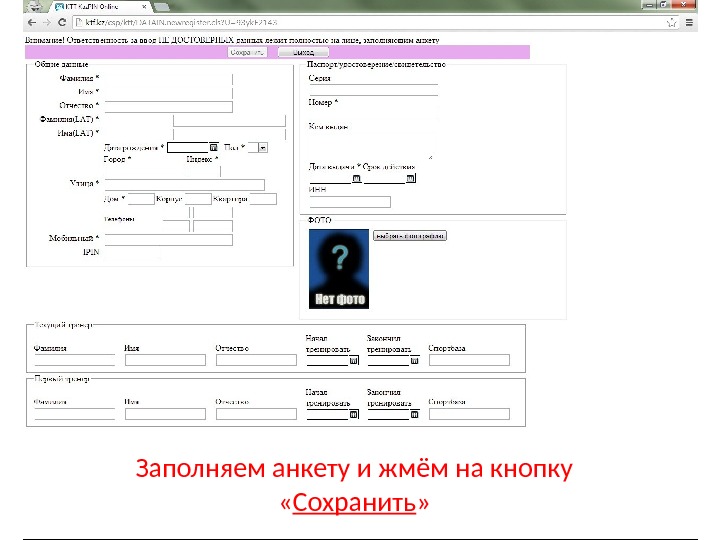Click the ИНН input field

pos(350,202)
